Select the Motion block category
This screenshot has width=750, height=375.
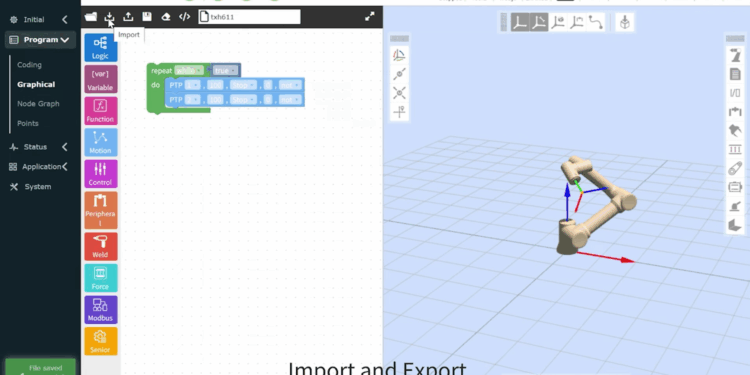click(x=100, y=142)
